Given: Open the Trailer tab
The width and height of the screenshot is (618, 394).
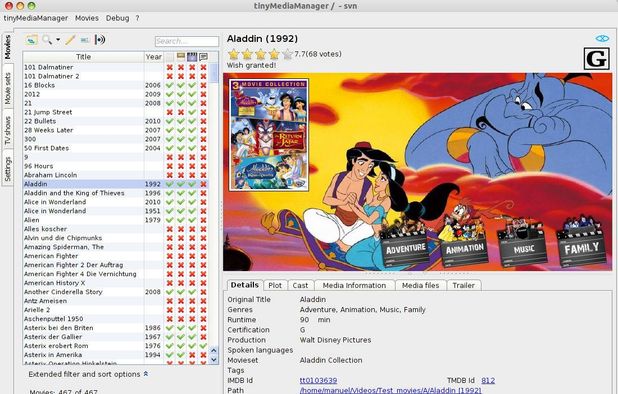Looking at the screenshot, I should click(x=464, y=285).
